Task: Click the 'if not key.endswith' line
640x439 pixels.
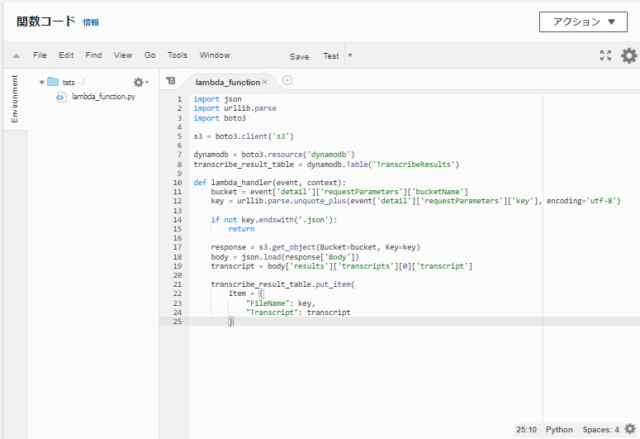Action: [x=274, y=220]
